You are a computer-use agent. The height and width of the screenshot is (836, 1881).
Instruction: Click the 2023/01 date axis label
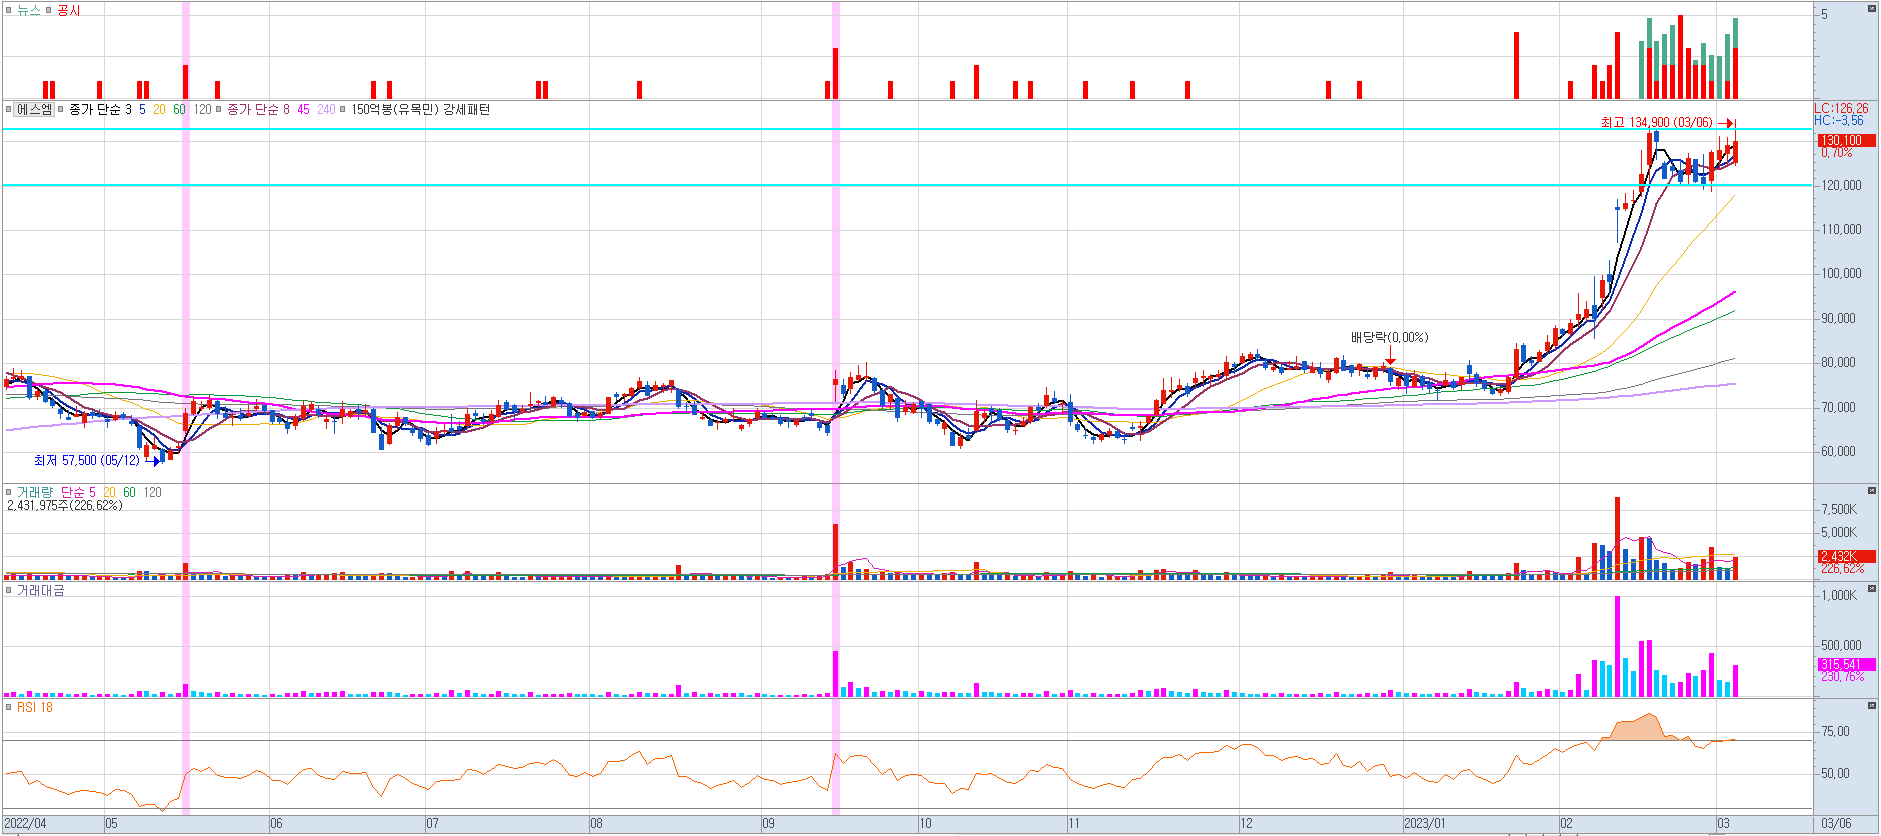click(x=1424, y=824)
